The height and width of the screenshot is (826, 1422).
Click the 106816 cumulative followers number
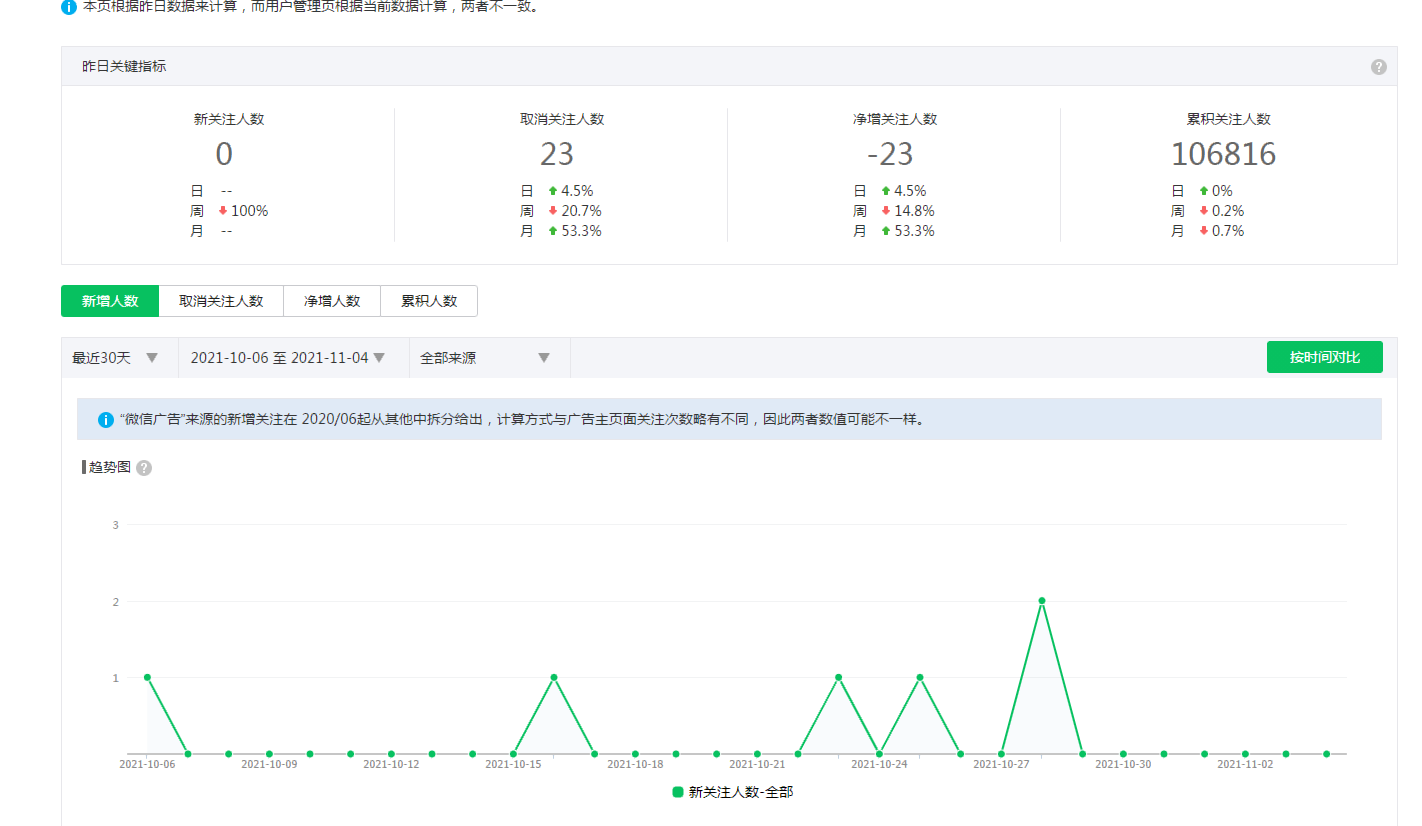pyautogui.click(x=1223, y=154)
